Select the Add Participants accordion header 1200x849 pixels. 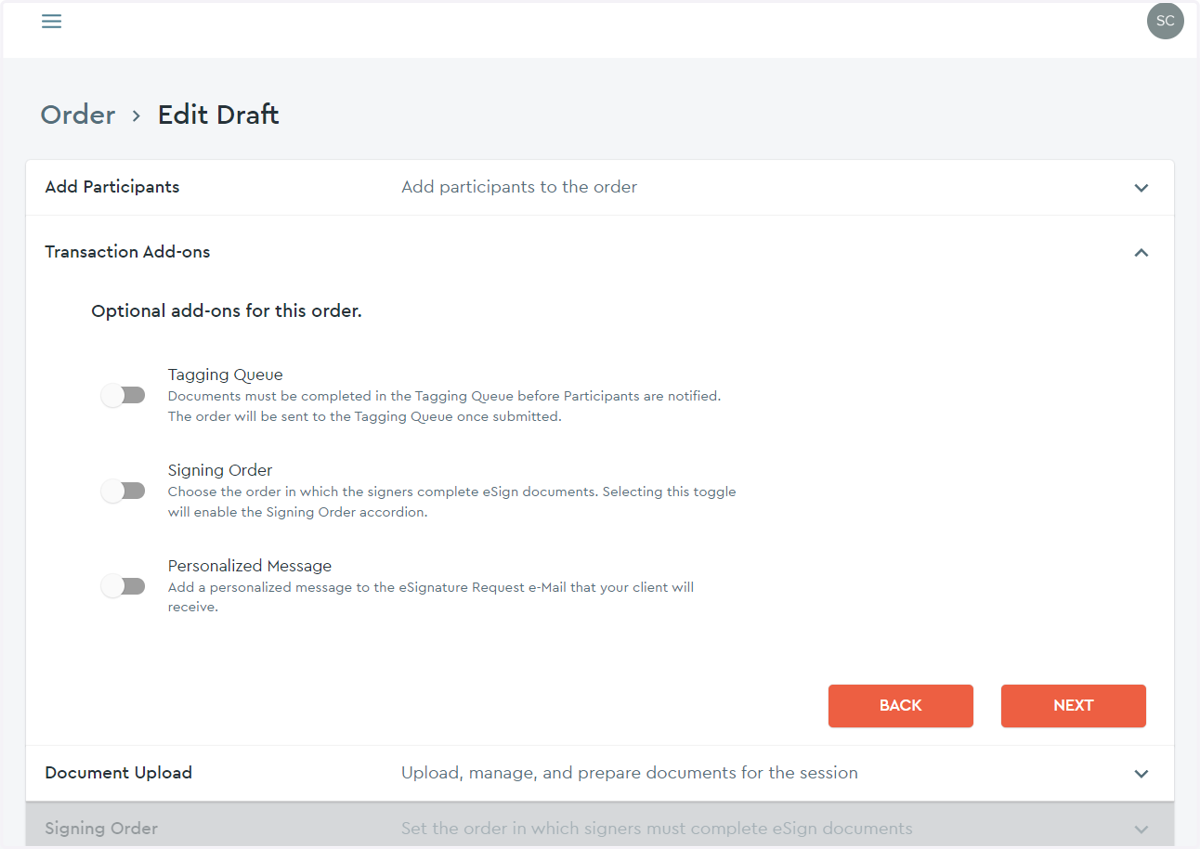[600, 188]
